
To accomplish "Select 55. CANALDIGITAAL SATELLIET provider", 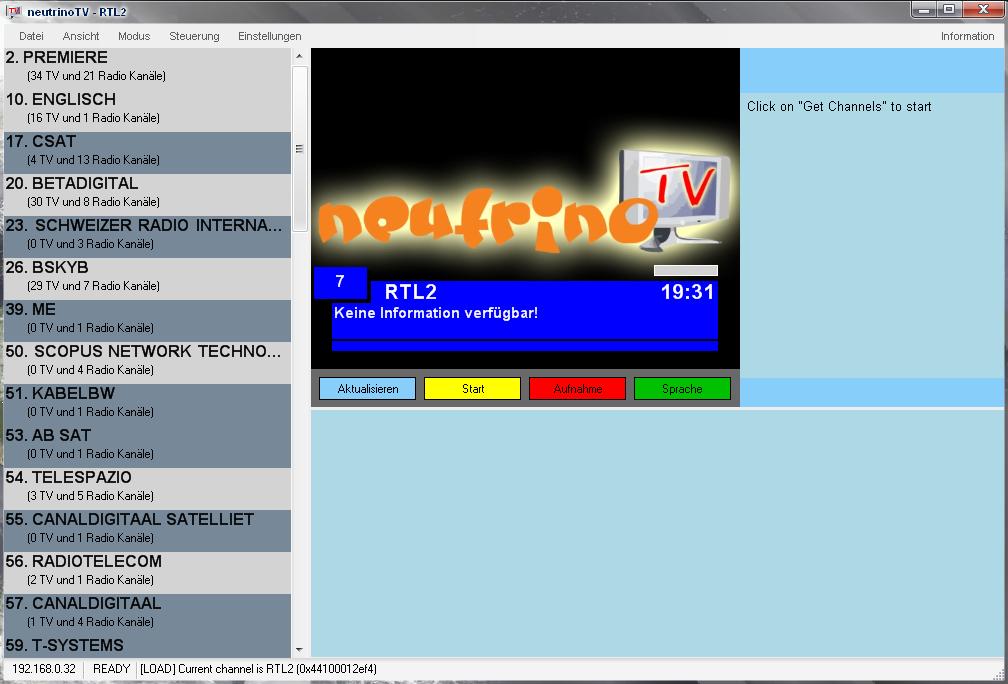I will [147, 531].
